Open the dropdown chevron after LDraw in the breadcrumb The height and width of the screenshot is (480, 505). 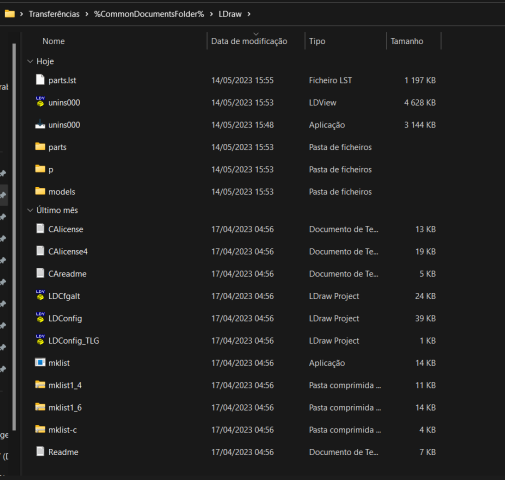[249, 14]
